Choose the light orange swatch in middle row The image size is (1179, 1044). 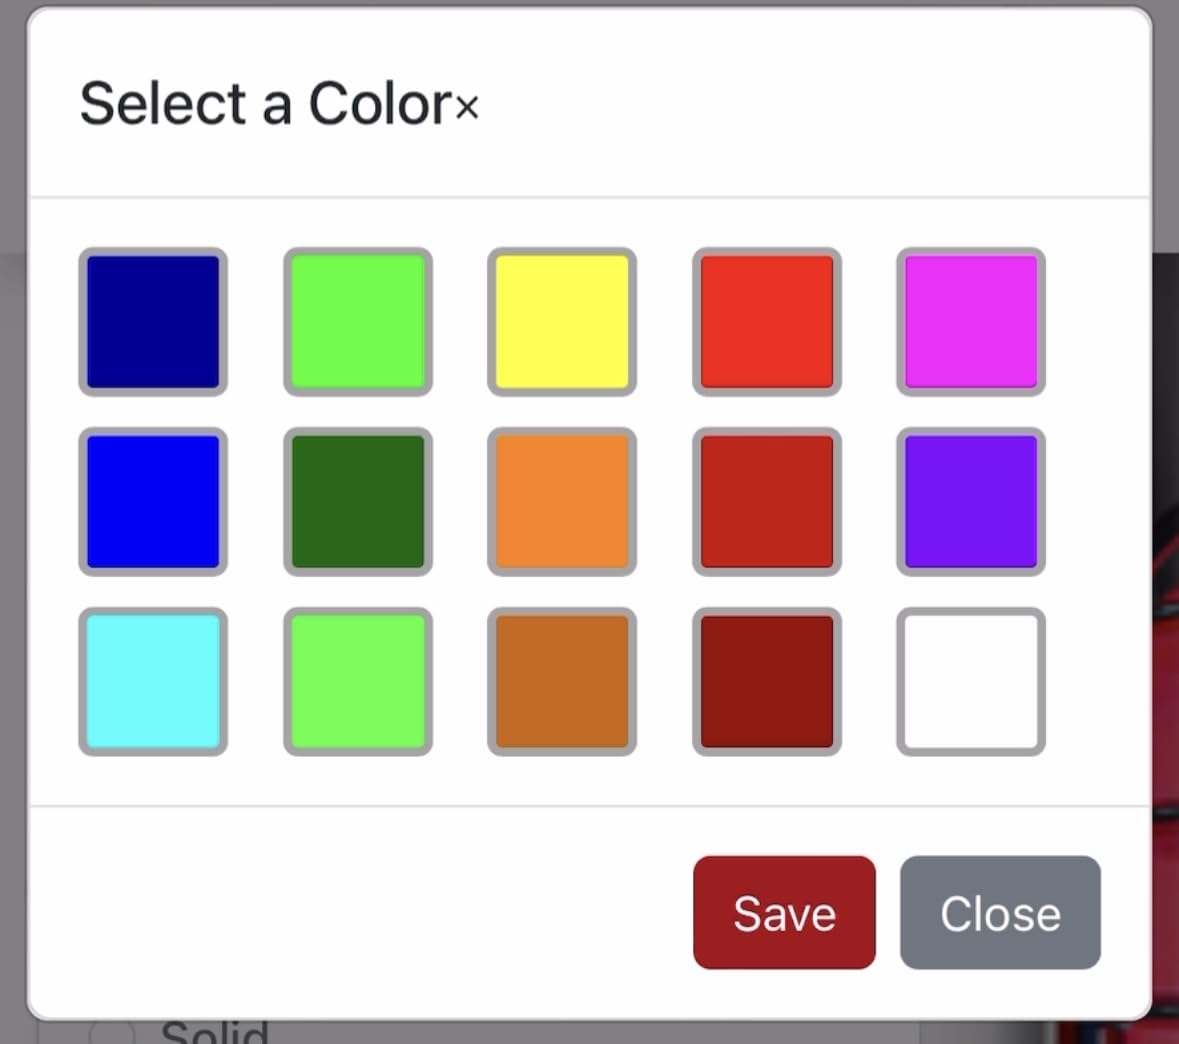pos(562,502)
